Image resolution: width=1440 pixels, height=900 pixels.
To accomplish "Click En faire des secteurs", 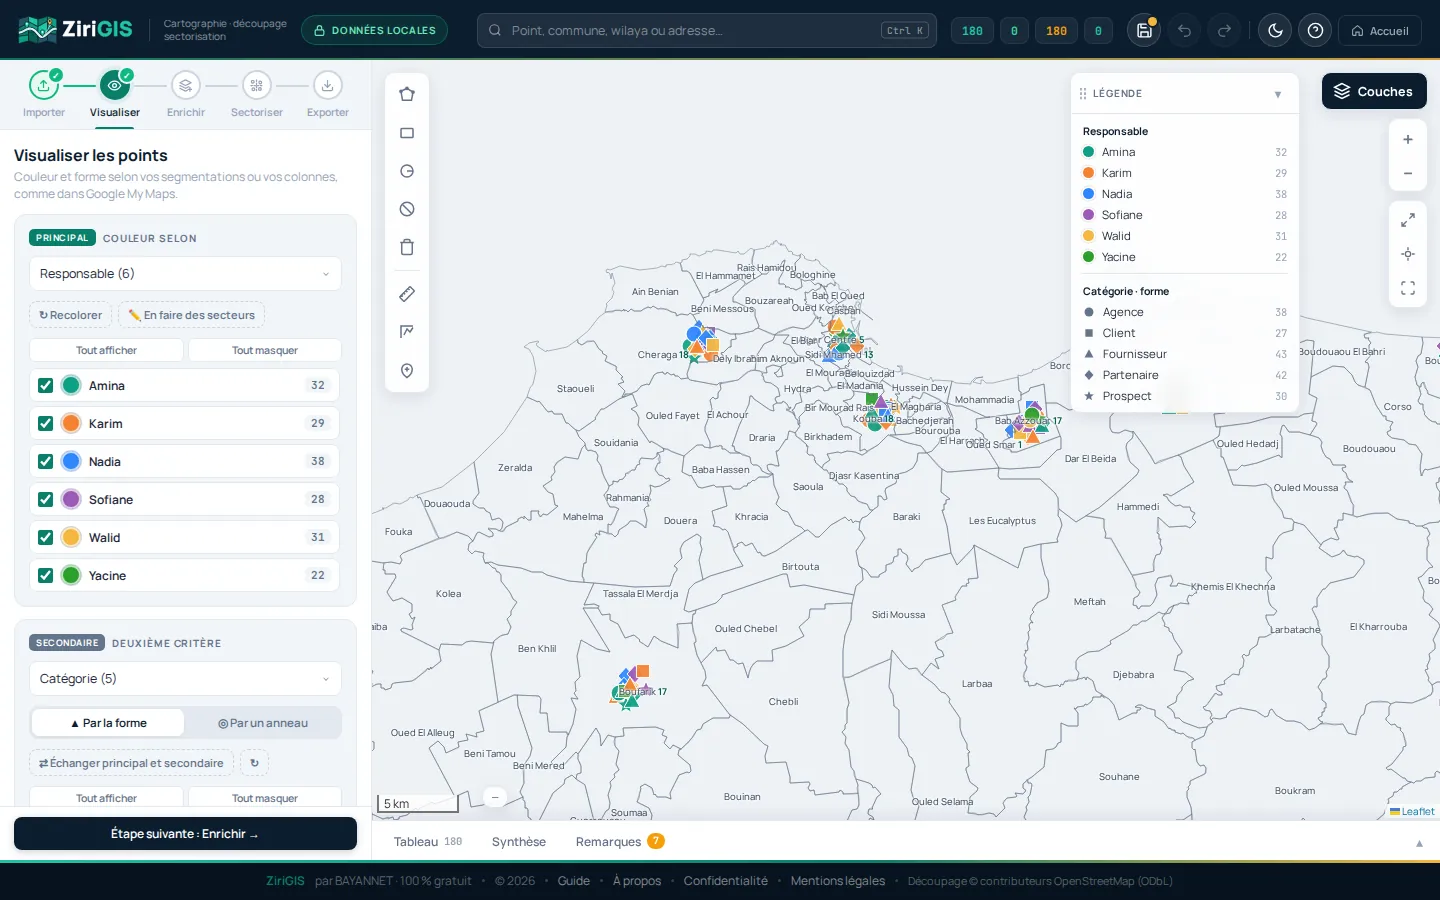I will tap(191, 315).
